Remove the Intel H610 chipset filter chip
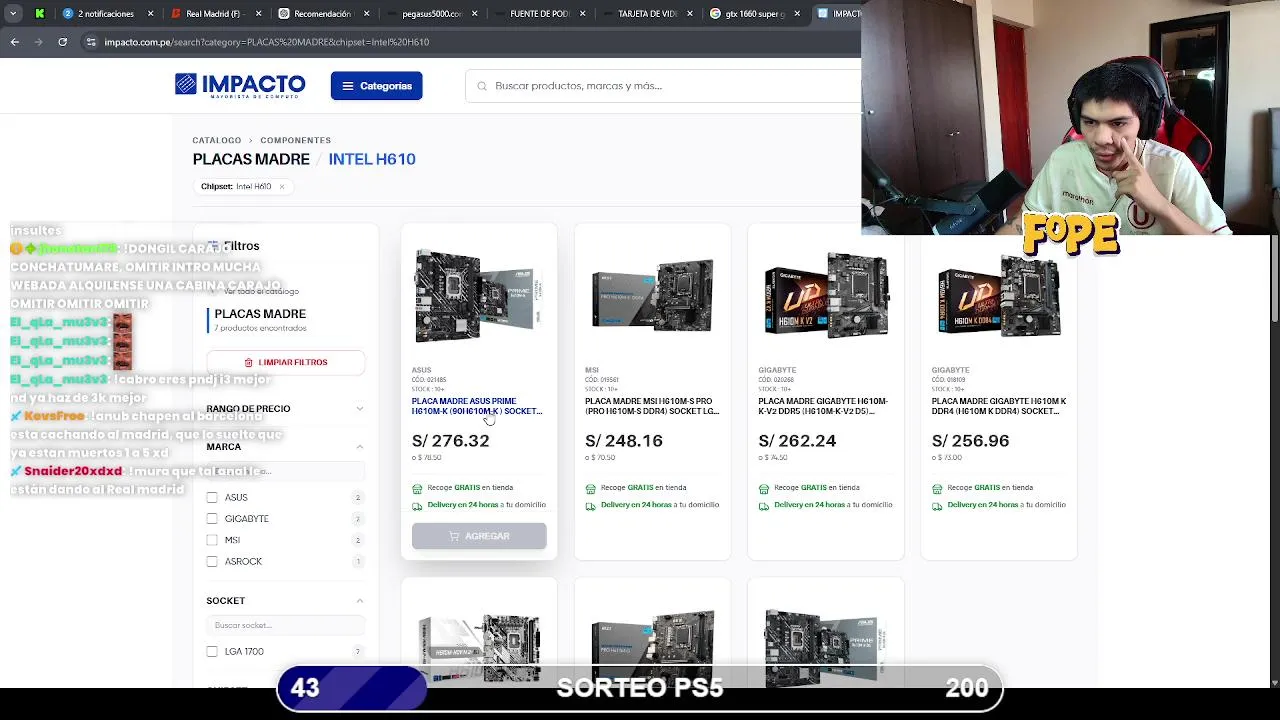This screenshot has height=720, width=1280. click(x=281, y=186)
